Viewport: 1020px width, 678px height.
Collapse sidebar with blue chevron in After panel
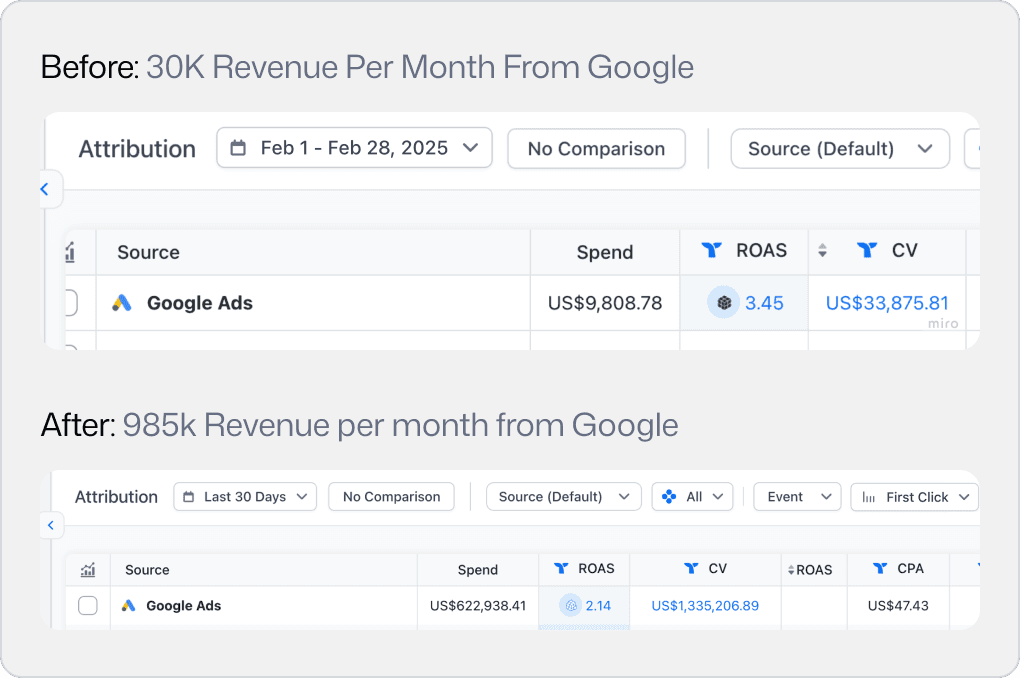51,525
